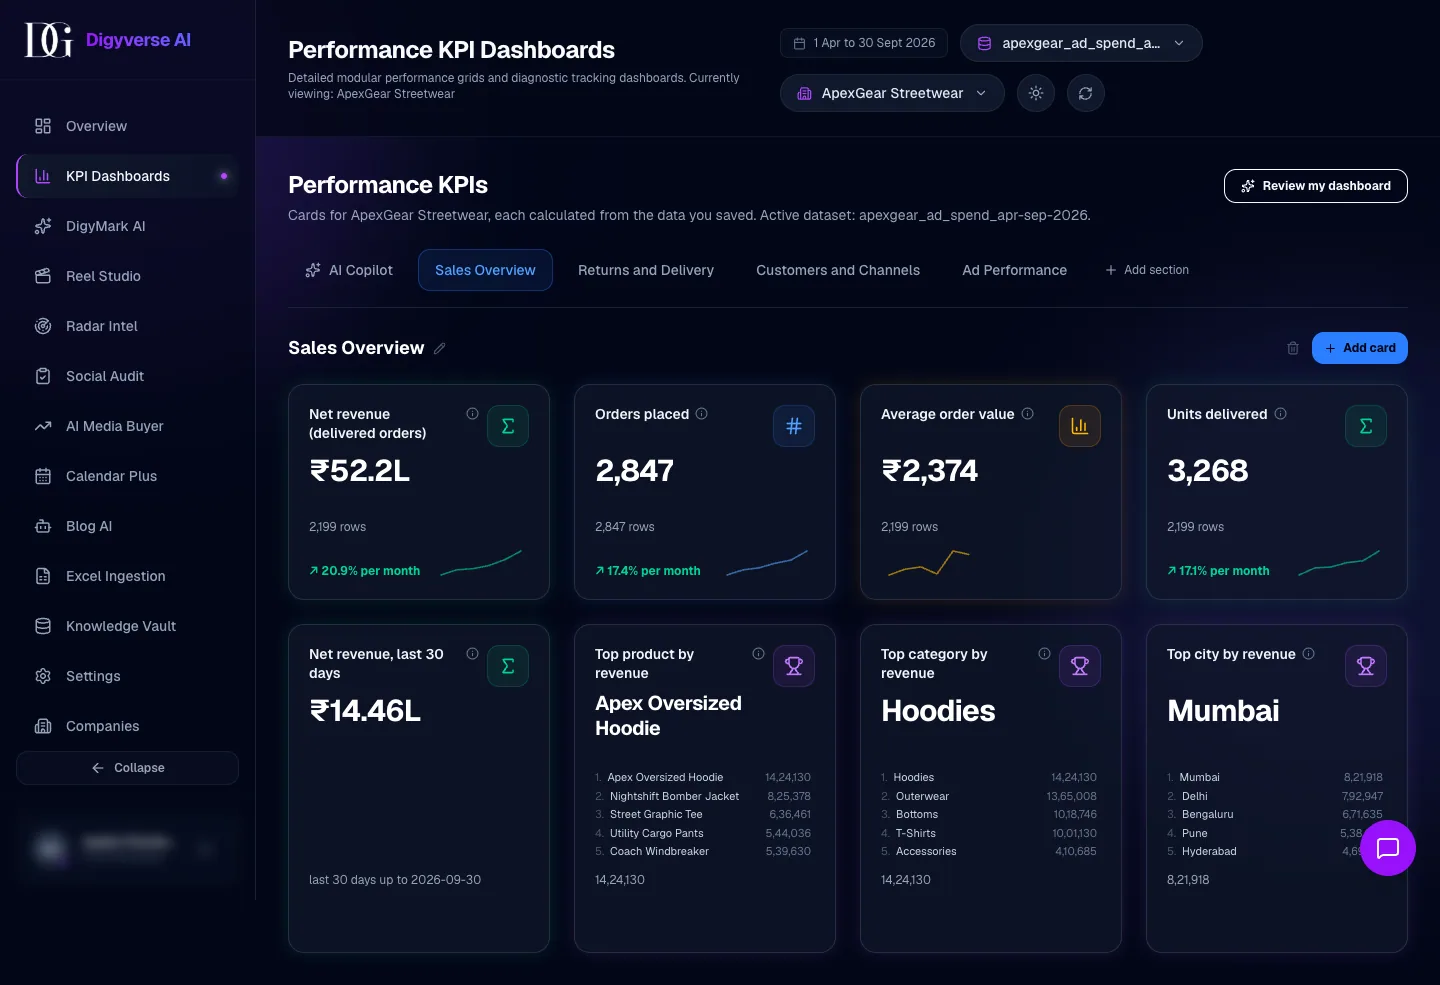This screenshot has width=1440, height=985.
Task: Click info icon on Top city by revenue
Action: (1308, 653)
